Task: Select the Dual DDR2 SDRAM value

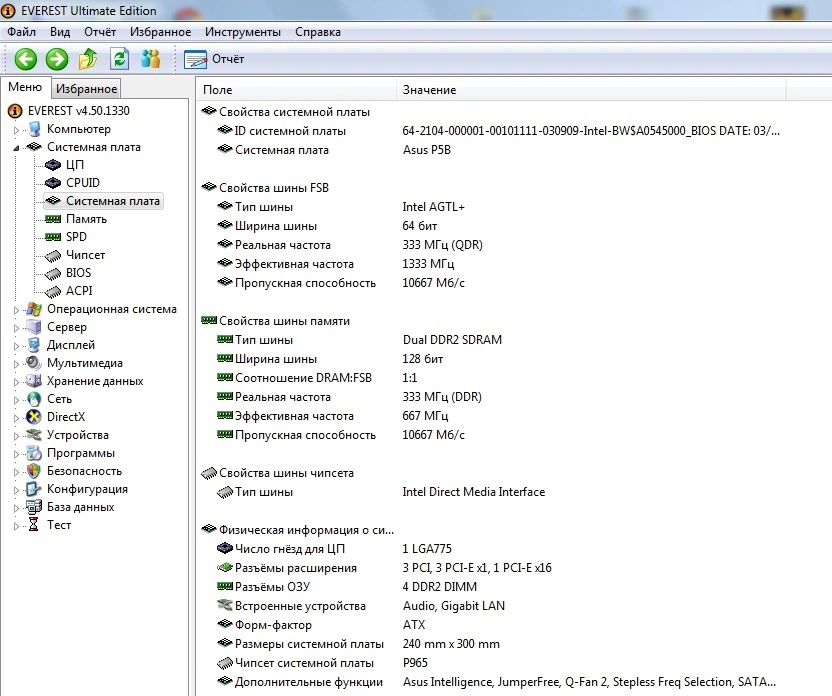Action: click(x=452, y=340)
